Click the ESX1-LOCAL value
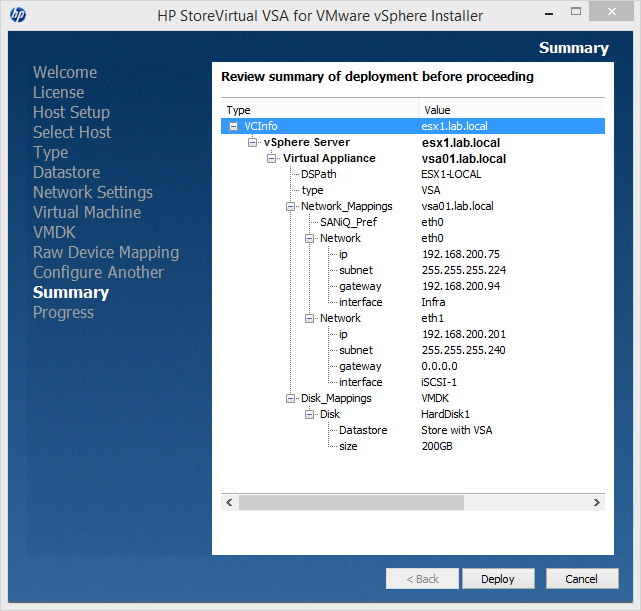641x611 pixels. tap(451, 175)
